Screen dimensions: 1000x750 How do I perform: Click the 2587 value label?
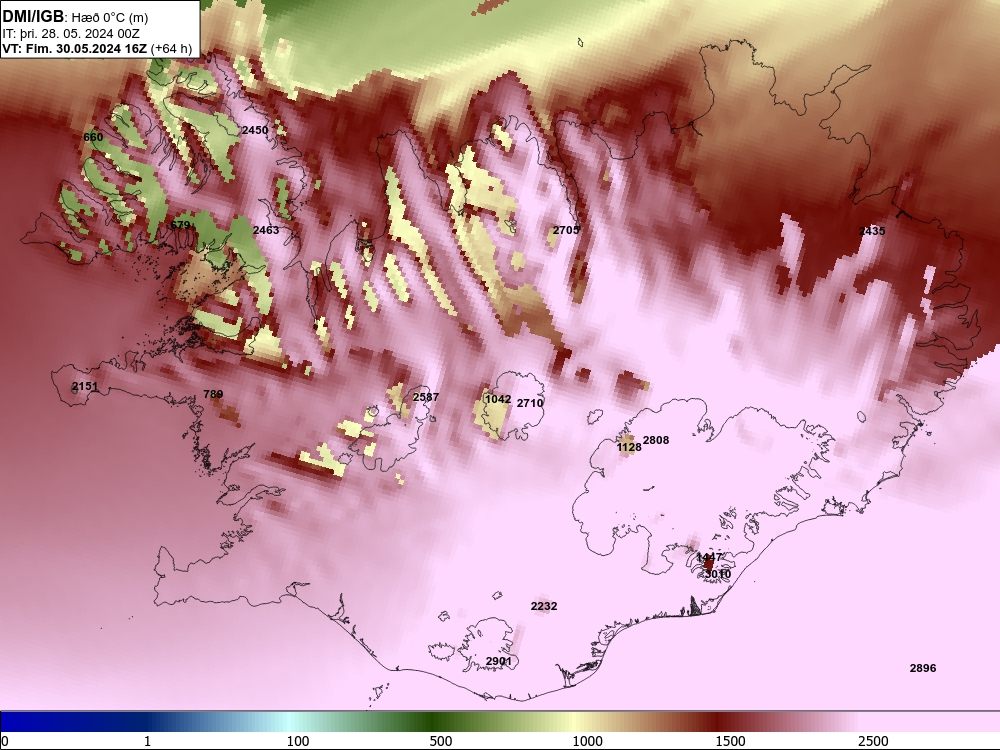pos(426,397)
